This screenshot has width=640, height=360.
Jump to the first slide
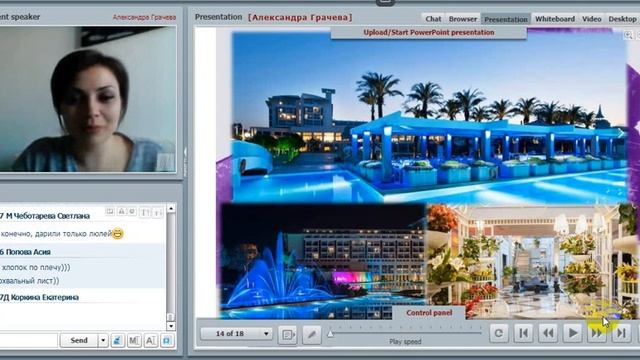pos(523,333)
